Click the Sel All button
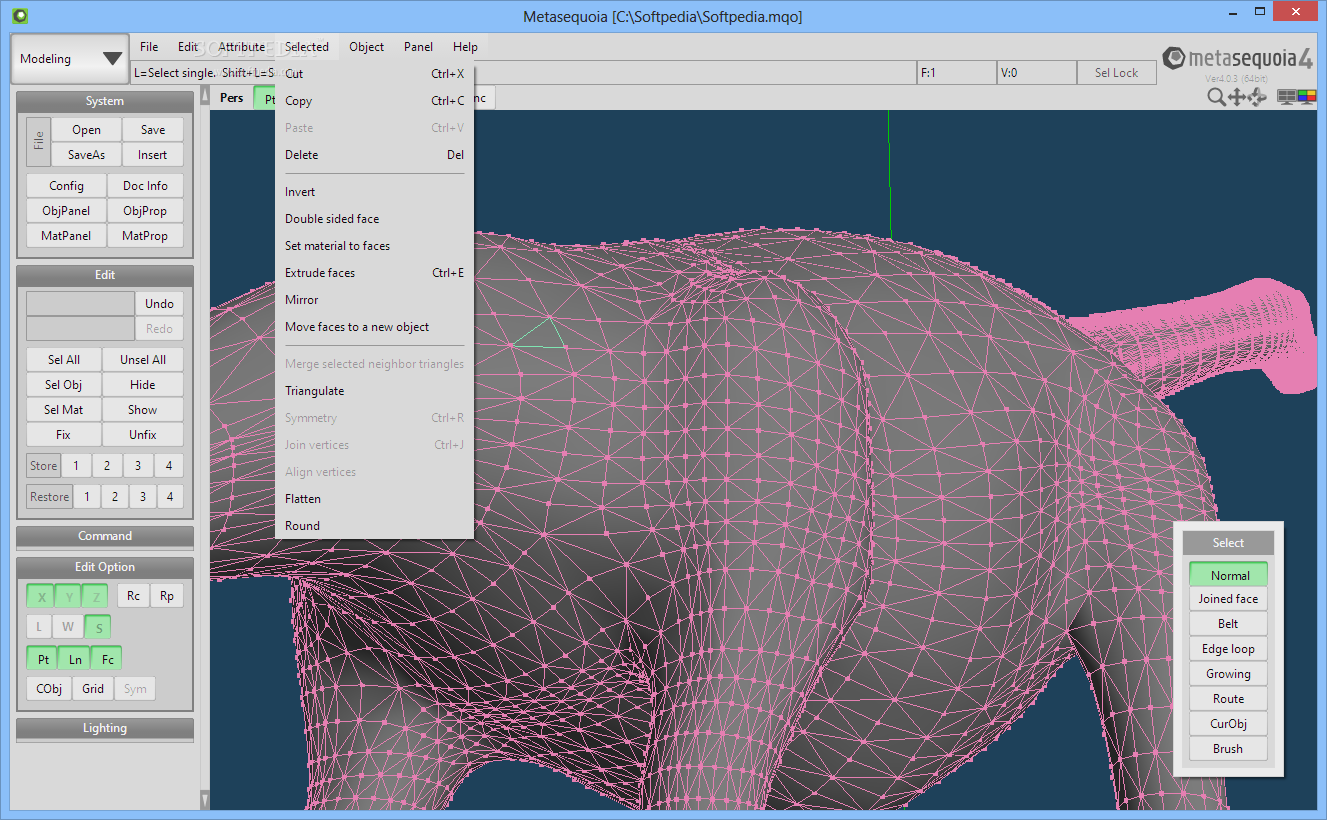This screenshot has height=820, width=1327. (64, 360)
